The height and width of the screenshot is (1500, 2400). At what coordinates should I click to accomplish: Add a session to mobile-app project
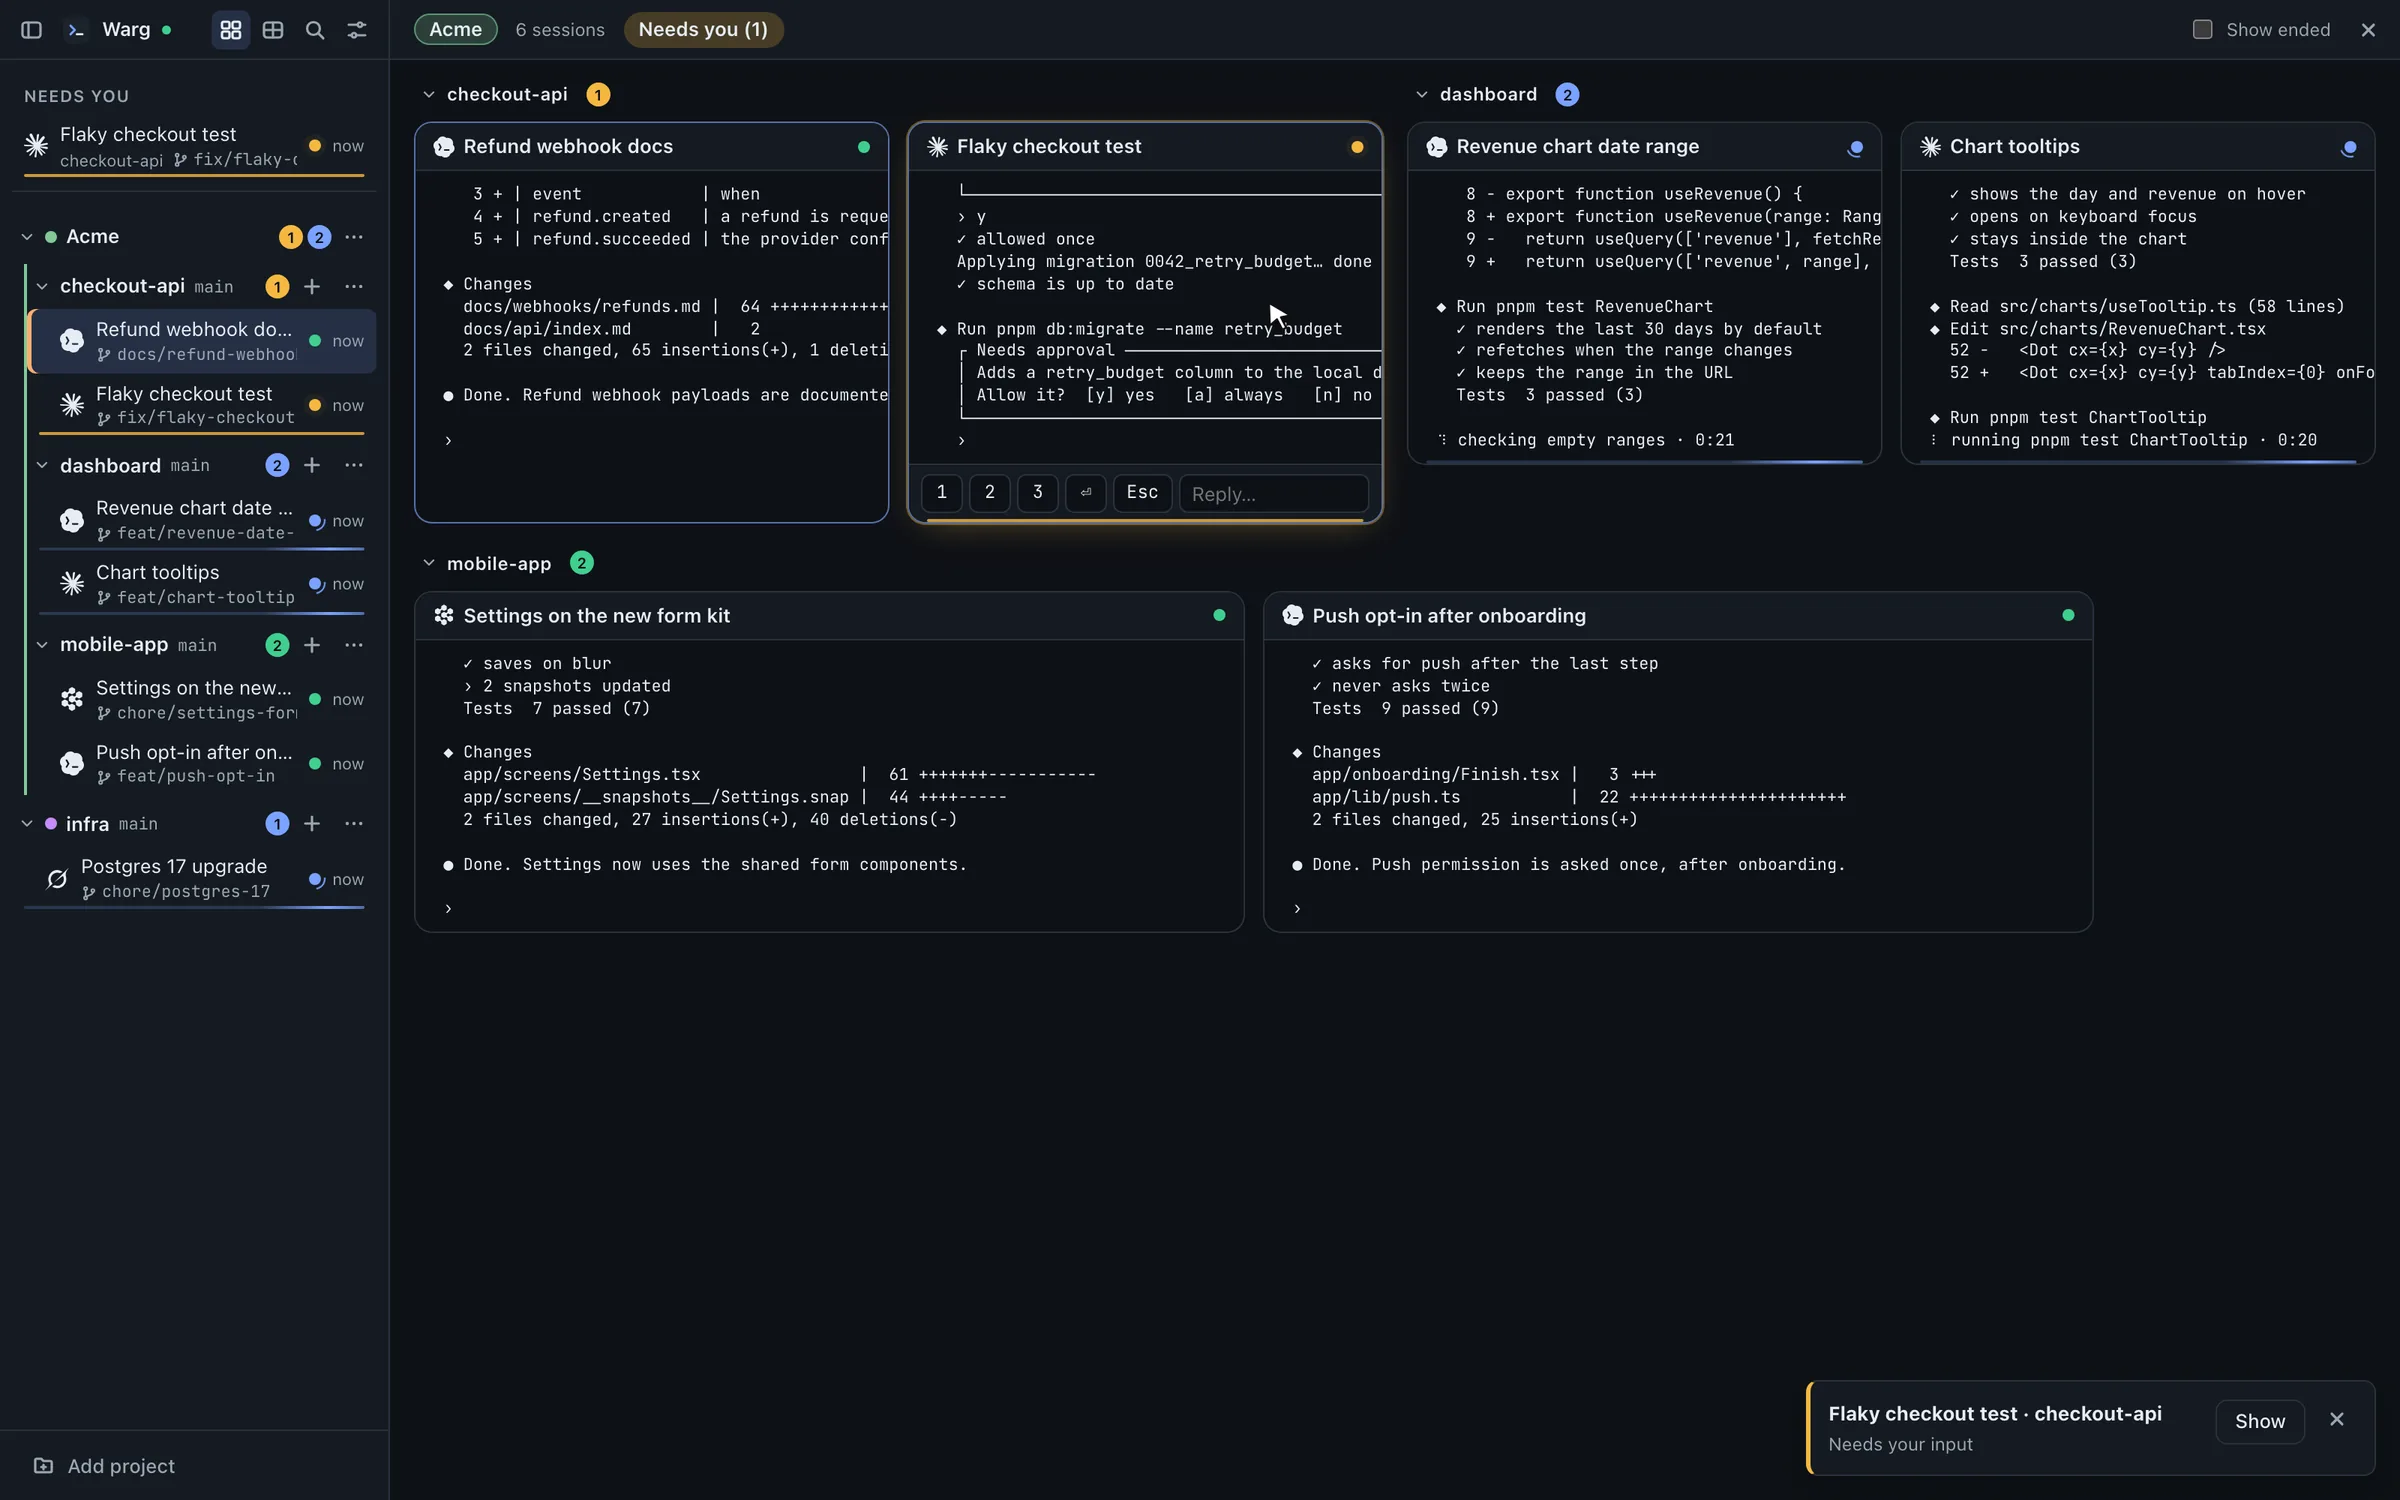tap(312, 646)
